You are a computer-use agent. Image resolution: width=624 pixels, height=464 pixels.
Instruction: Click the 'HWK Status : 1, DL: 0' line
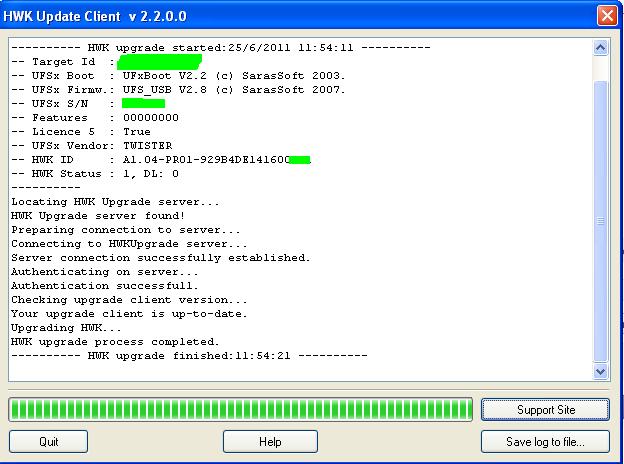95,174
